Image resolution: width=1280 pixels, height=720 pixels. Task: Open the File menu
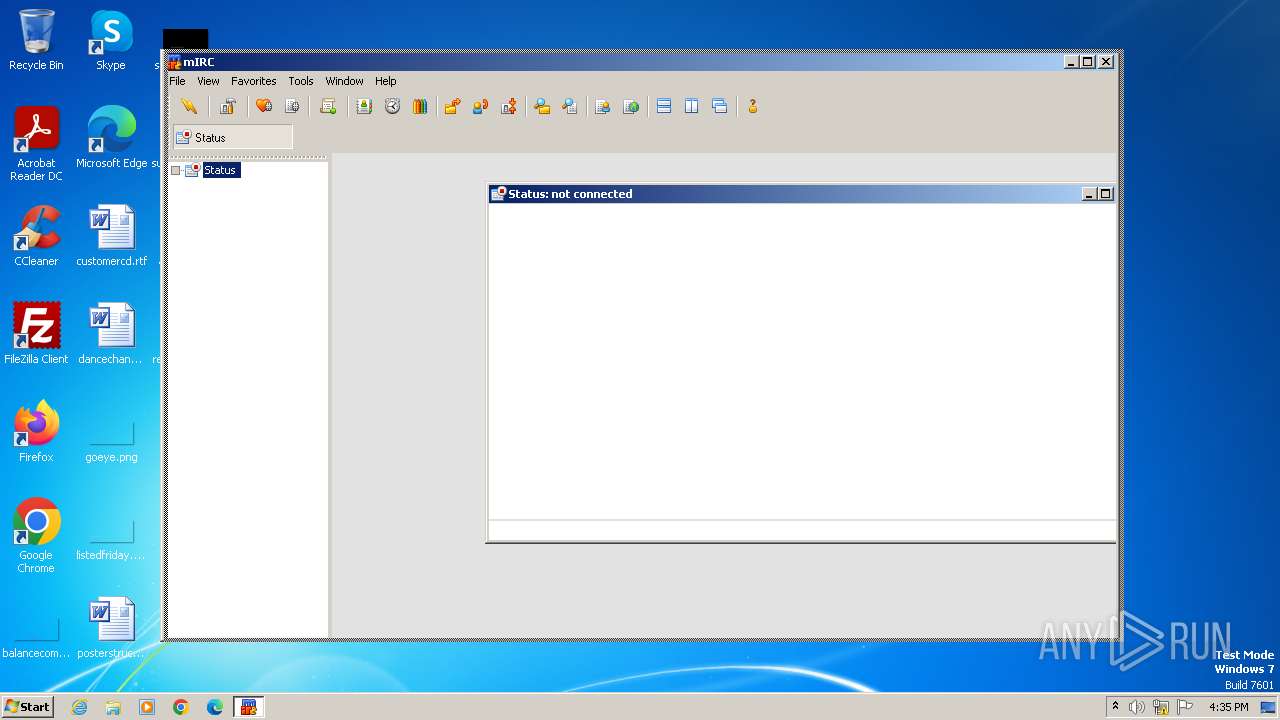tap(177, 81)
